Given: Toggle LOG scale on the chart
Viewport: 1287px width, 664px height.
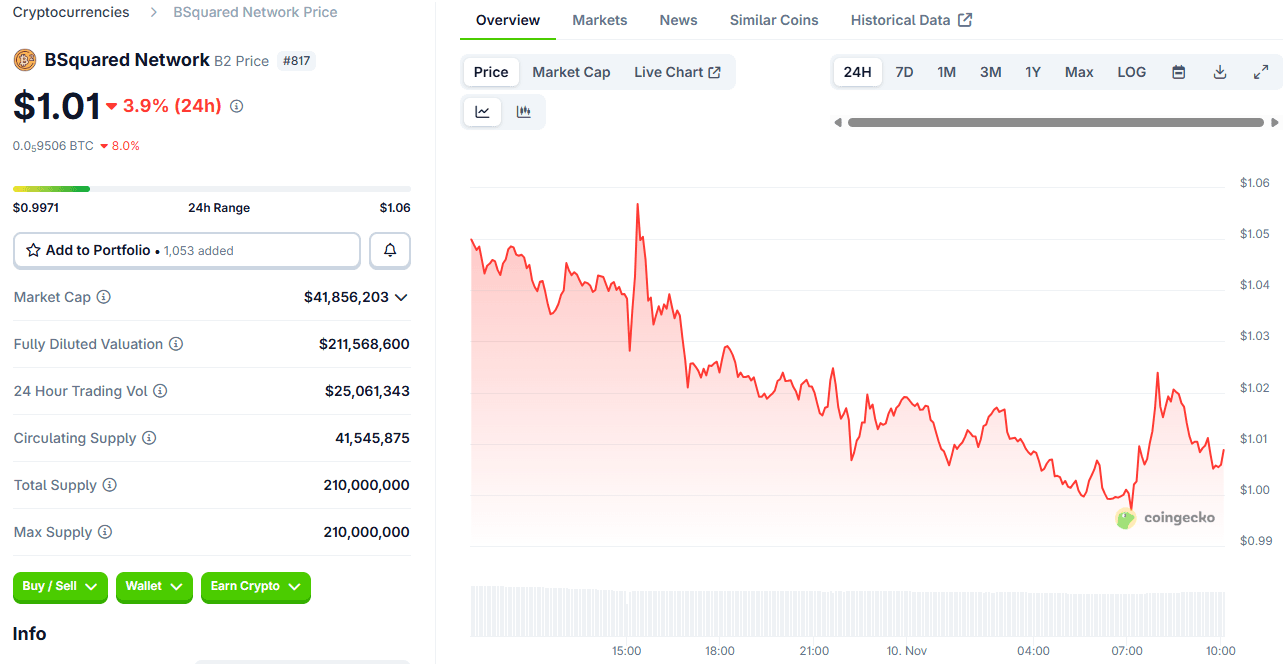Looking at the screenshot, I should tap(1131, 72).
